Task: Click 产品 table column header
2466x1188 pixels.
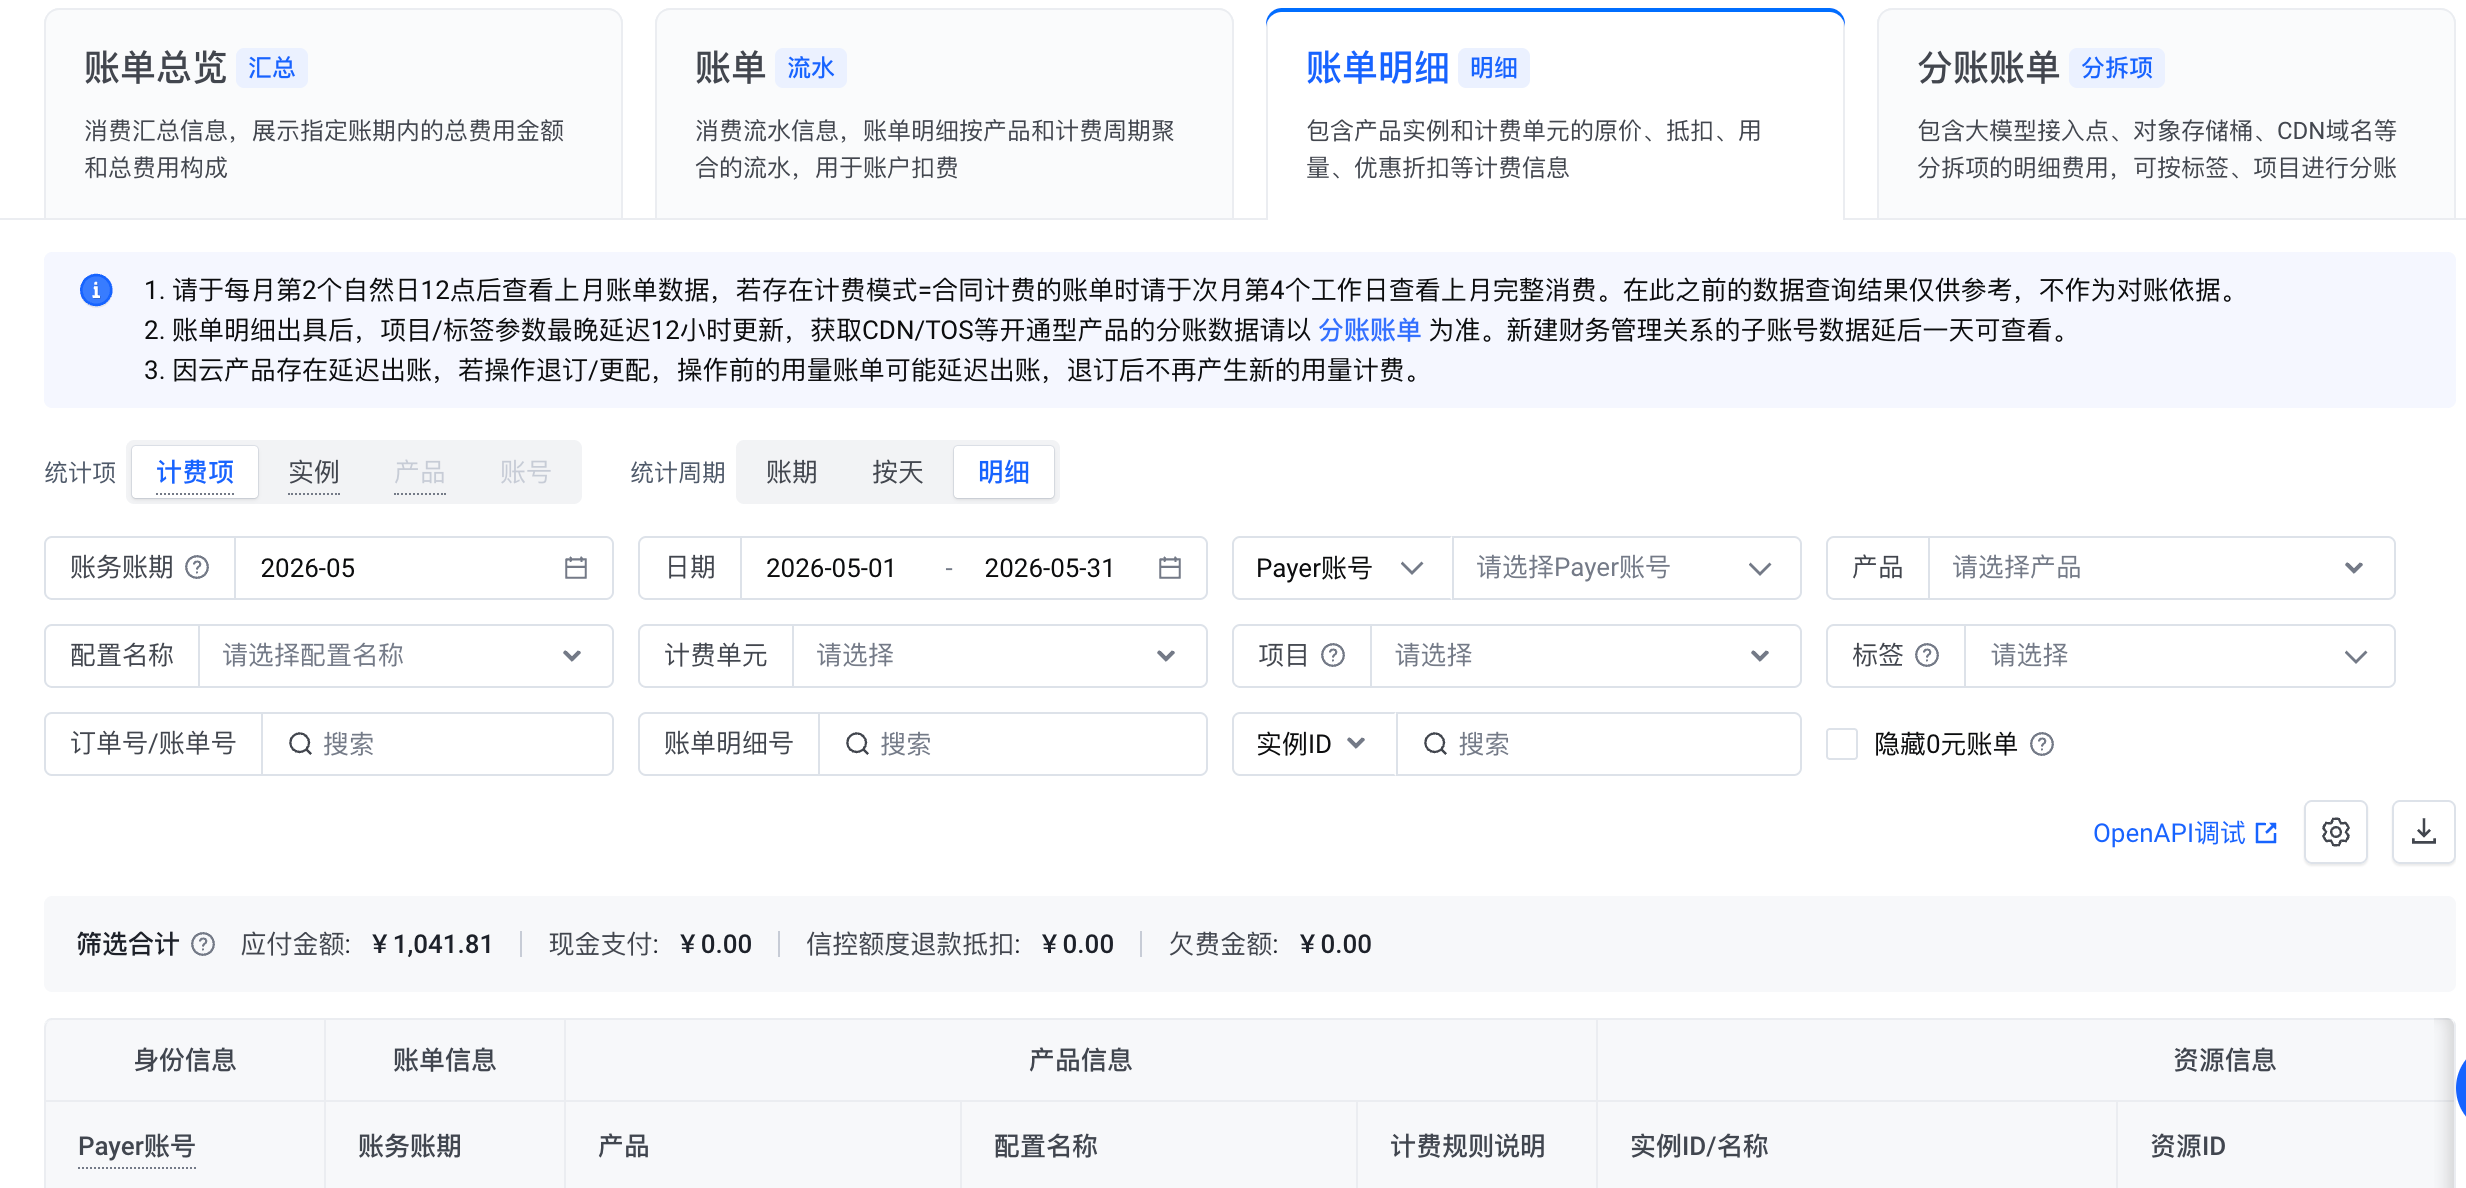Action: tap(623, 1146)
